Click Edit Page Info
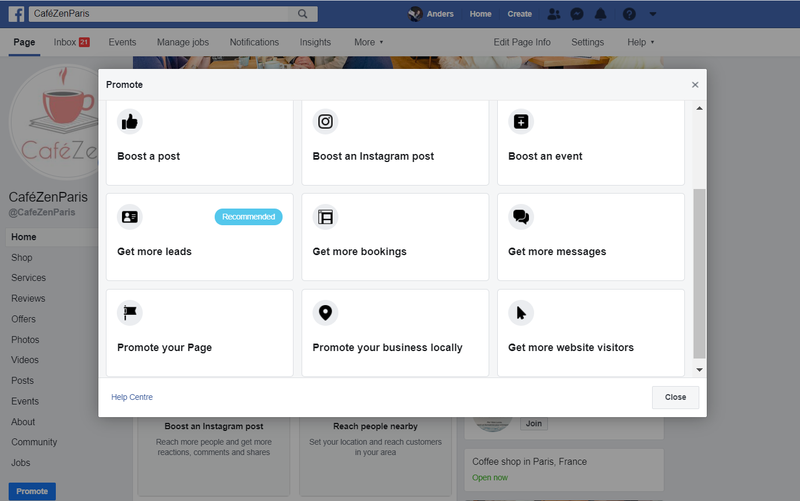Image resolution: width=800 pixels, height=501 pixels. click(521, 42)
